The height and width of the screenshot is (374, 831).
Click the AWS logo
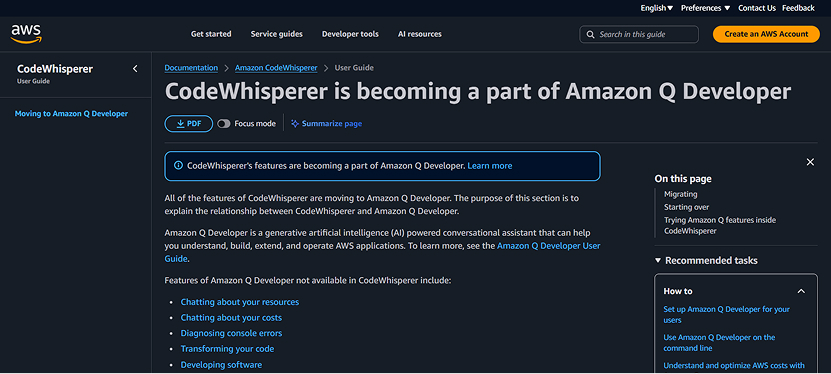point(26,34)
